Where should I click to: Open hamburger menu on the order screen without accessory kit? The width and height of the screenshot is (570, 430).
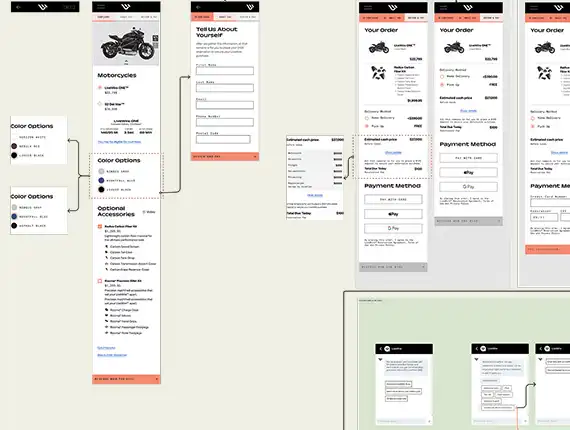[443, 7]
